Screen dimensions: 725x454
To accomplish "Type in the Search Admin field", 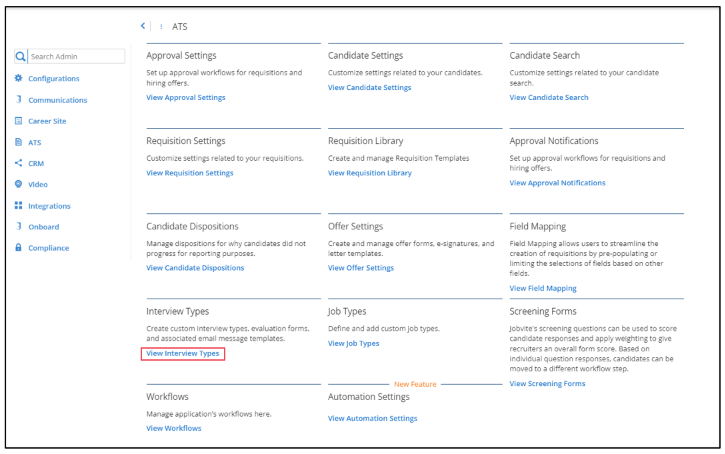I will 76,57.
